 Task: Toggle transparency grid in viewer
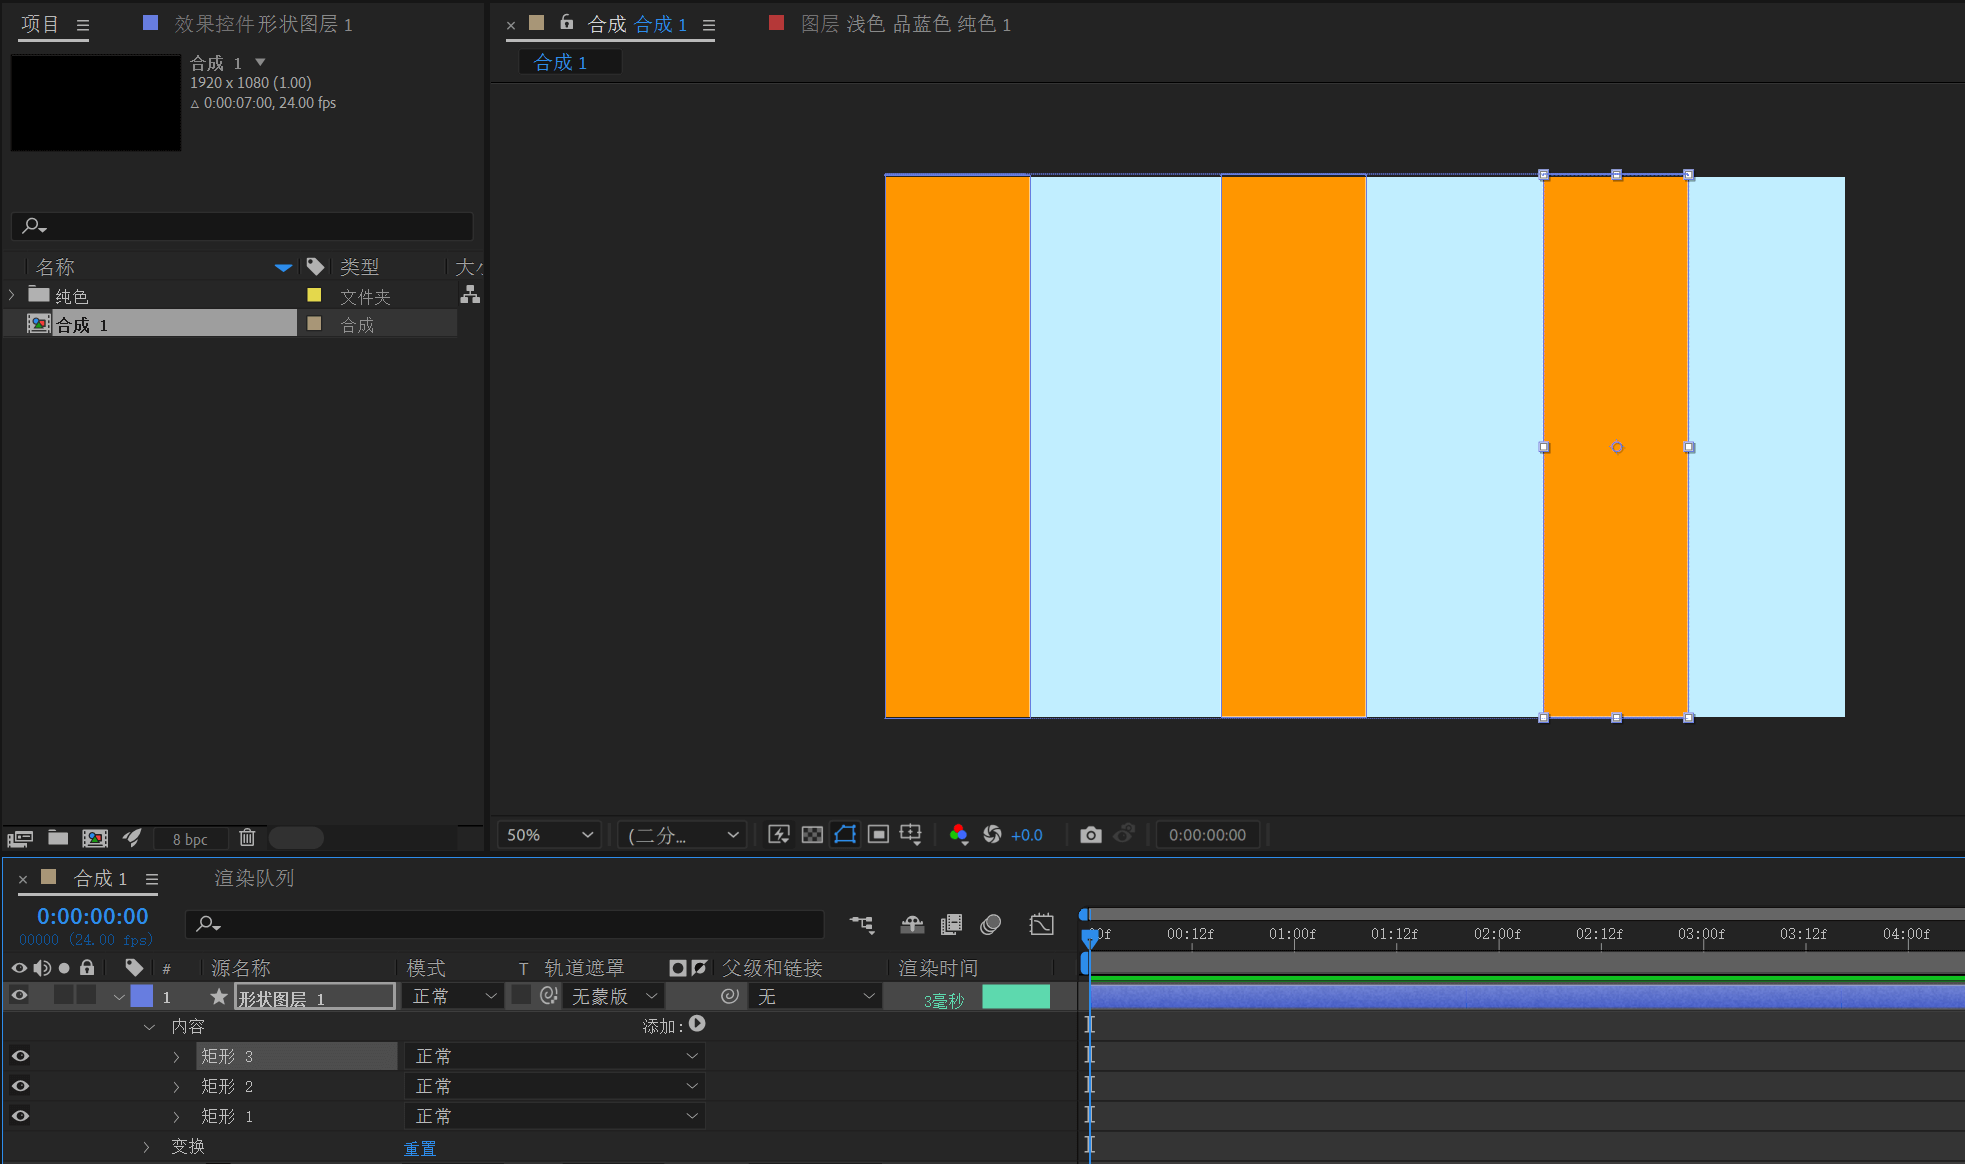click(x=812, y=834)
